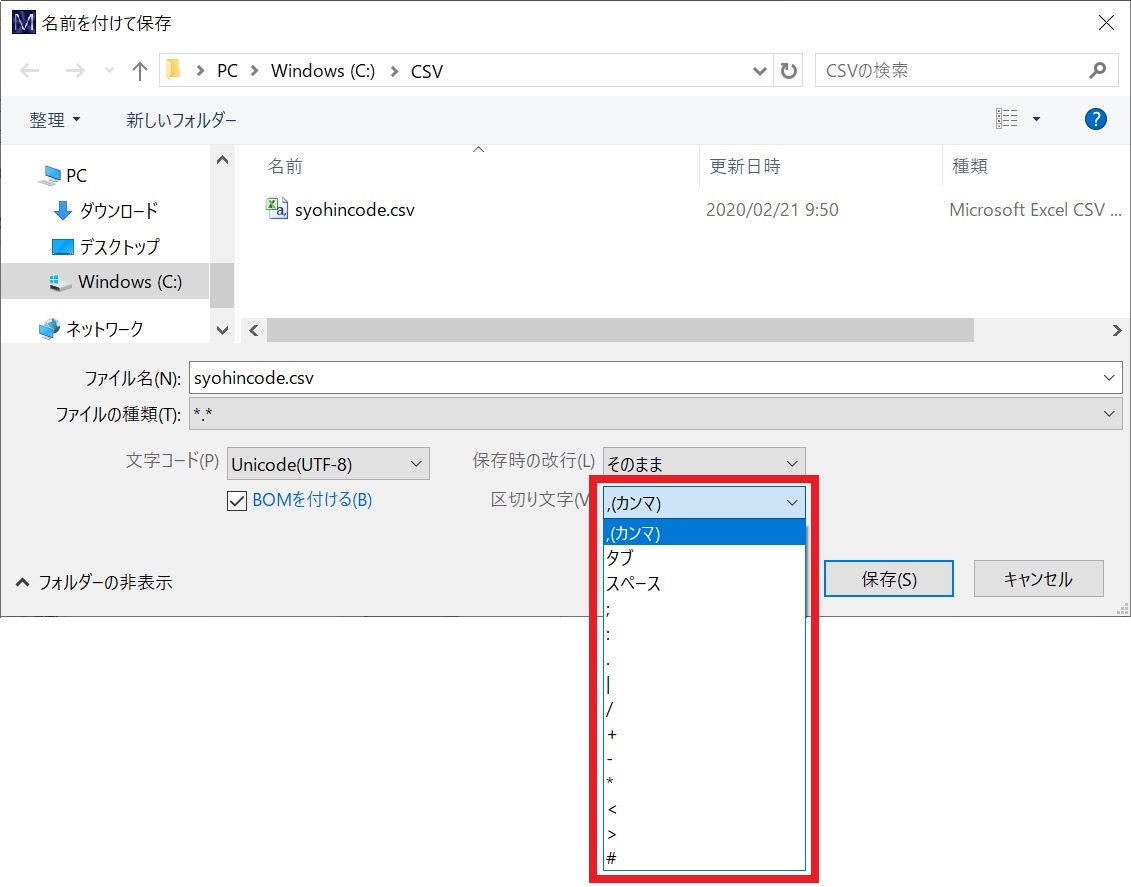This screenshot has width=1131, height=887.
Task: Expand the file type dropdown
Action: [655, 414]
